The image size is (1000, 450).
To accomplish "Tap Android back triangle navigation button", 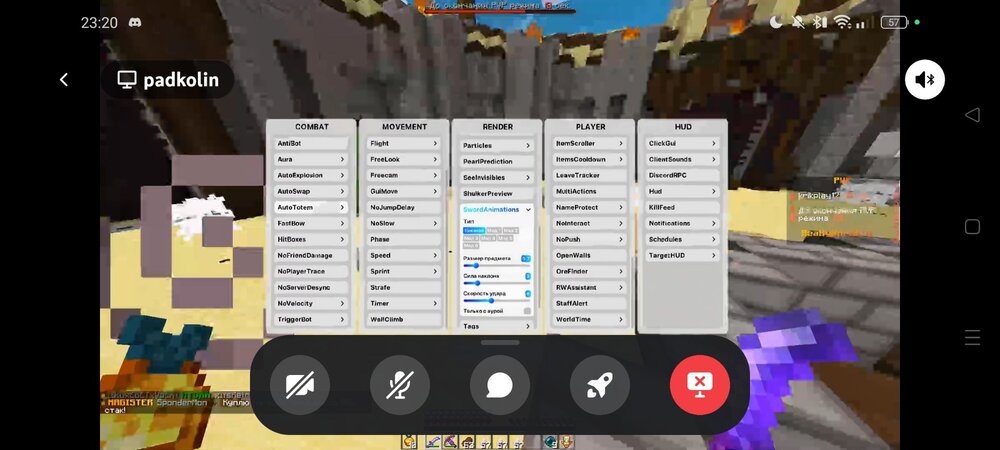I will [x=972, y=115].
